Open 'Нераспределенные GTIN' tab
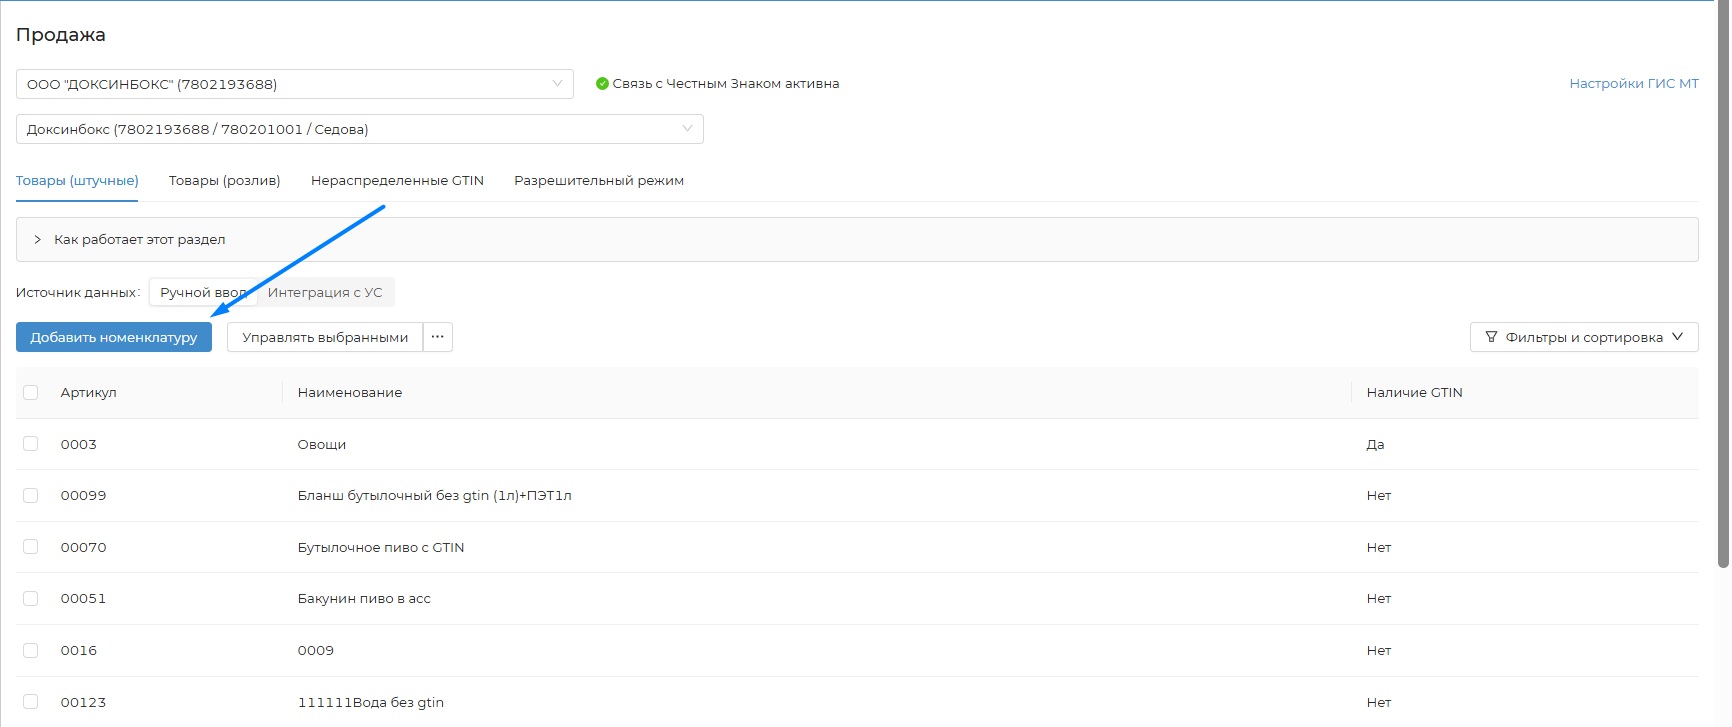This screenshot has height=727, width=1732. (x=397, y=181)
